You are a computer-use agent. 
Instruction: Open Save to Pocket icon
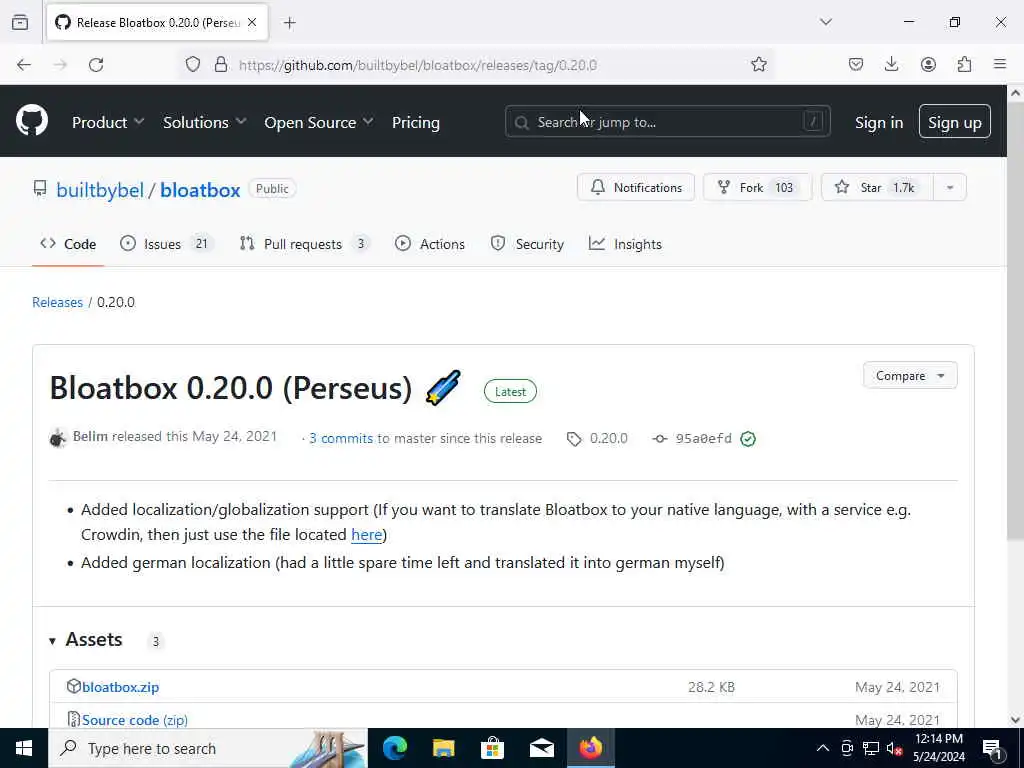(x=856, y=65)
